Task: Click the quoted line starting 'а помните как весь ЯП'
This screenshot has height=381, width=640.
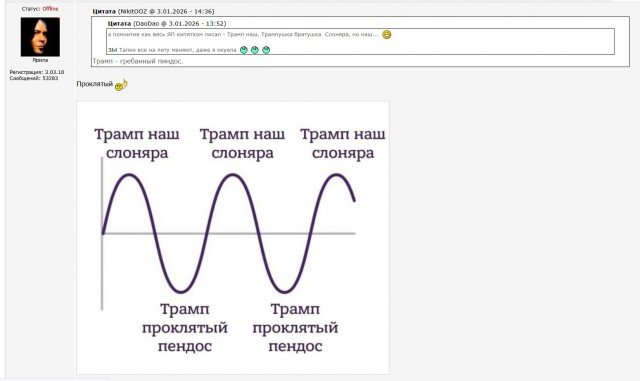Action: (x=243, y=34)
